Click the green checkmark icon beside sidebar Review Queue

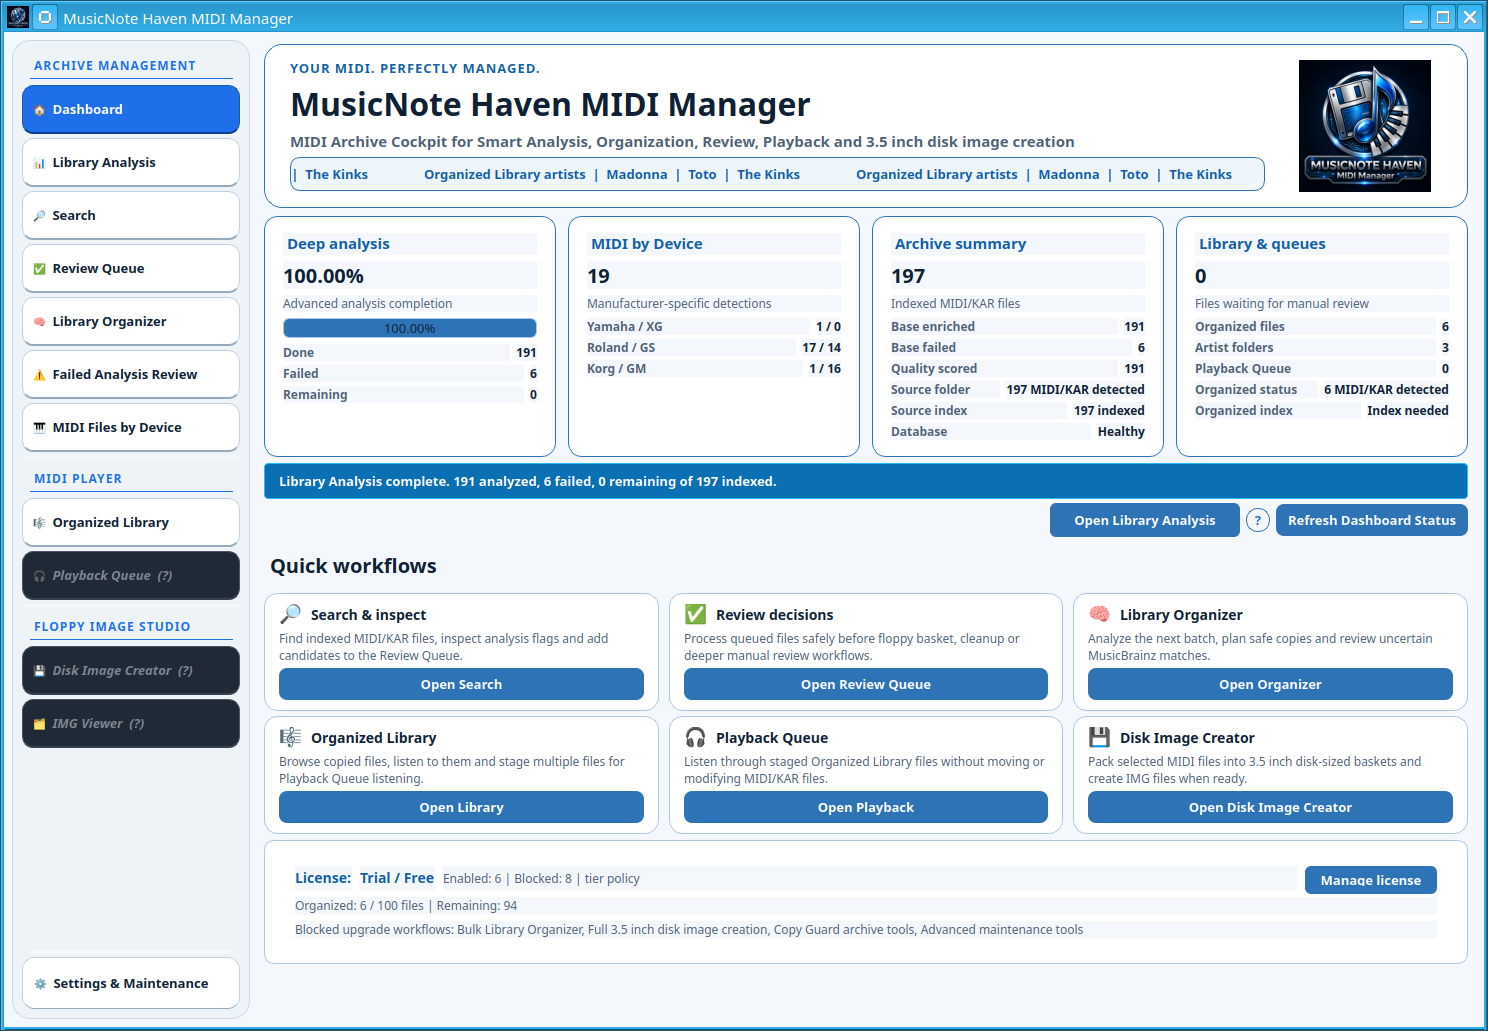click(x=39, y=269)
